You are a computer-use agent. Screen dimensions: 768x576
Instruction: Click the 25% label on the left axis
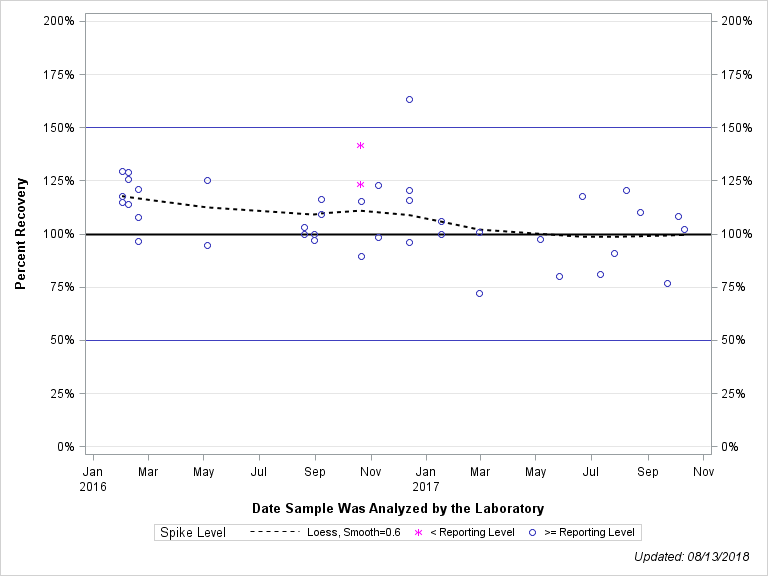click(x=63, y=394)
